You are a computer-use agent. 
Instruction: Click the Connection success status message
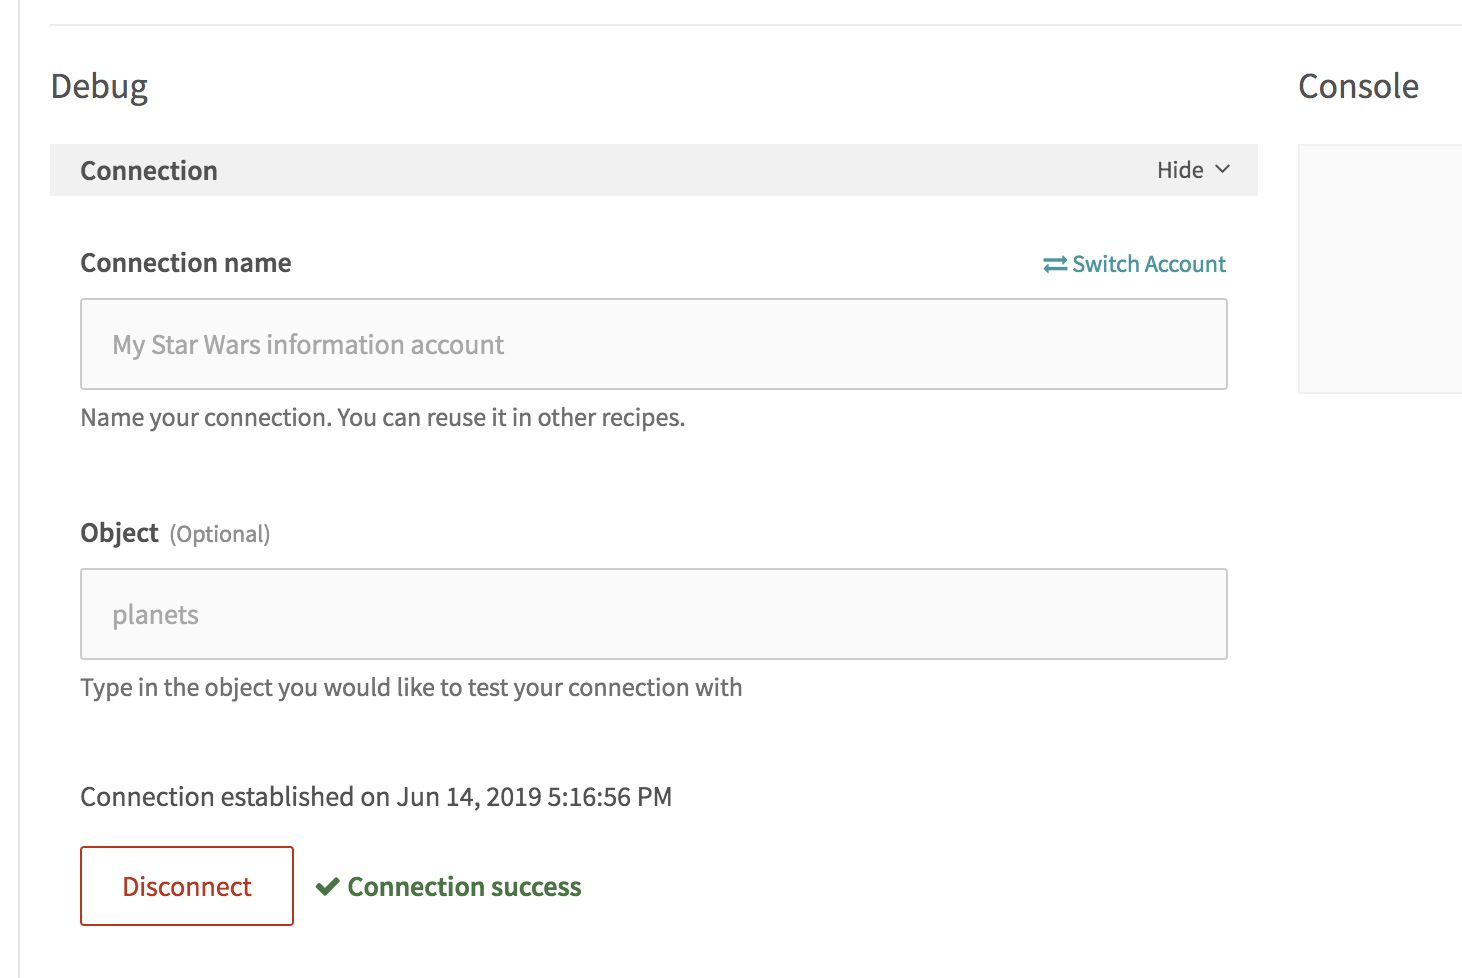pos(464,887)
